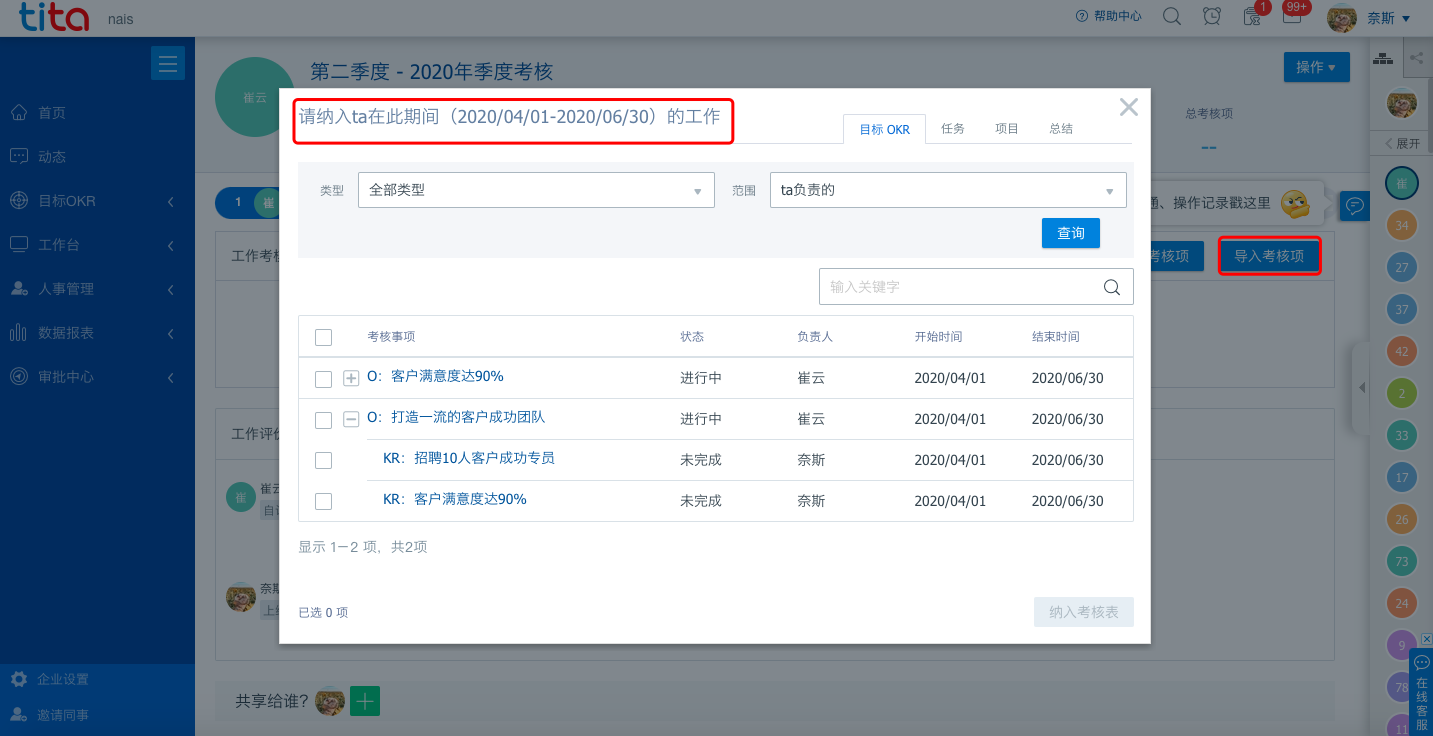Switch to the 总结 tab

[x=1061, y=128]
